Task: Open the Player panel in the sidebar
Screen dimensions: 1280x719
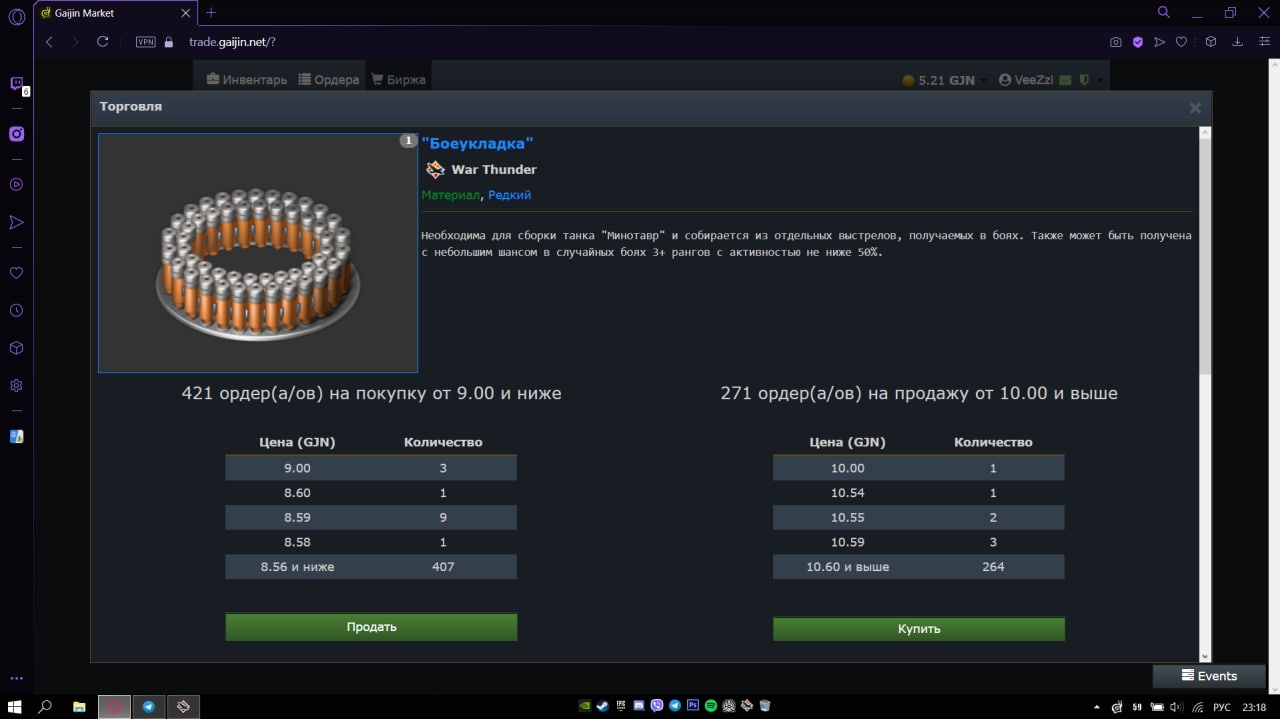Action: (x=16, y=184)
